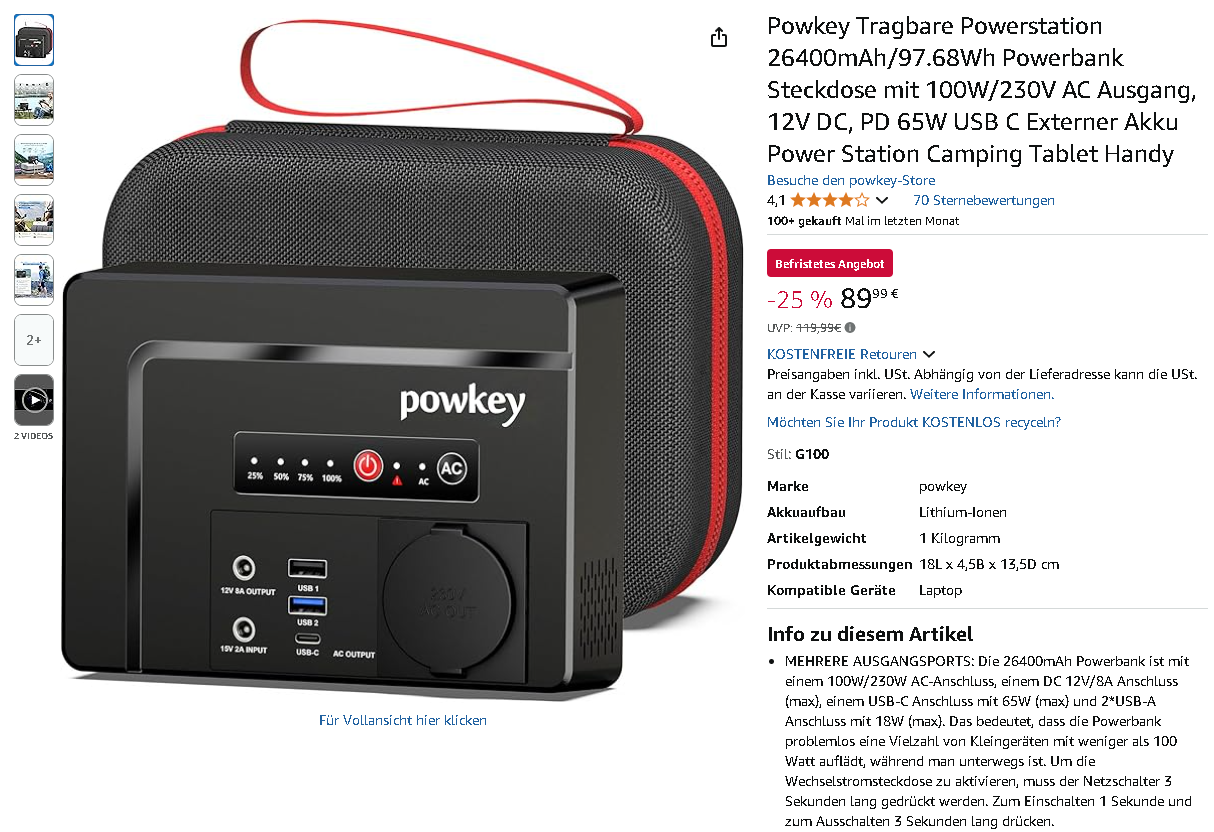Viewport: 1214px width, 832px height.
Task: Play the product video thumbnail
Action: 34,400
